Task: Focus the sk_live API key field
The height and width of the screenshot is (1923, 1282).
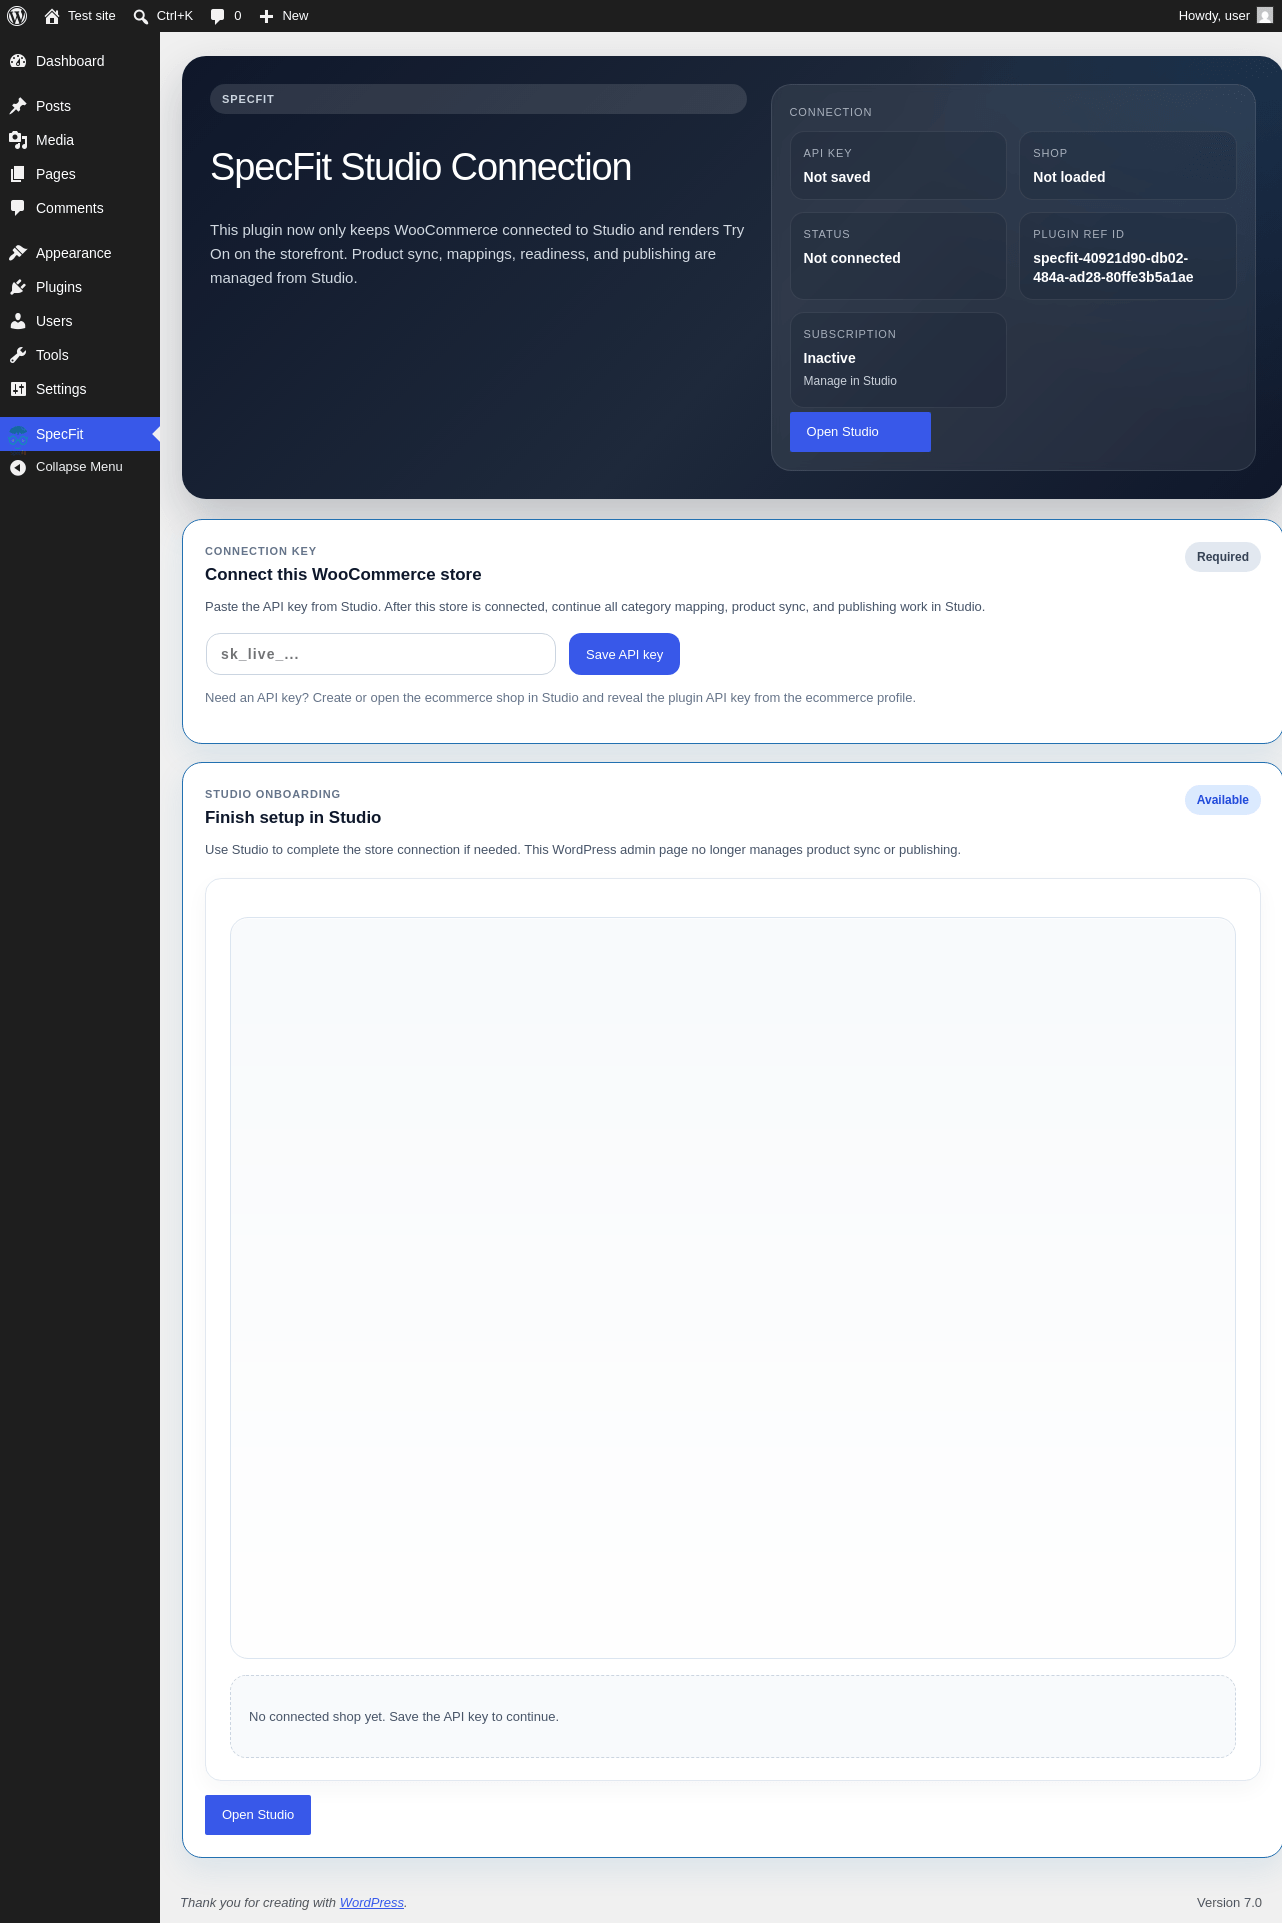Action: click(x=381, y=654)
